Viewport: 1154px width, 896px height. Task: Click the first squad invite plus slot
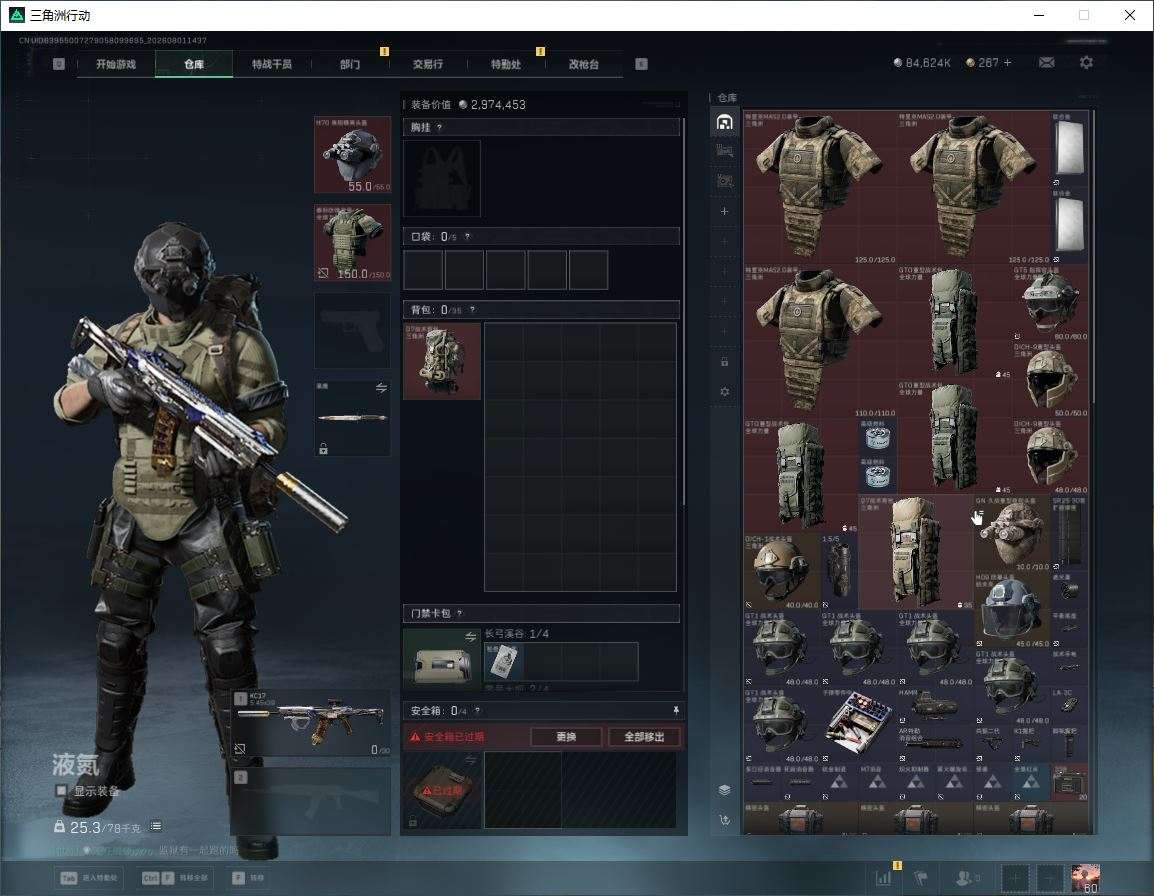click(1015, 878)
